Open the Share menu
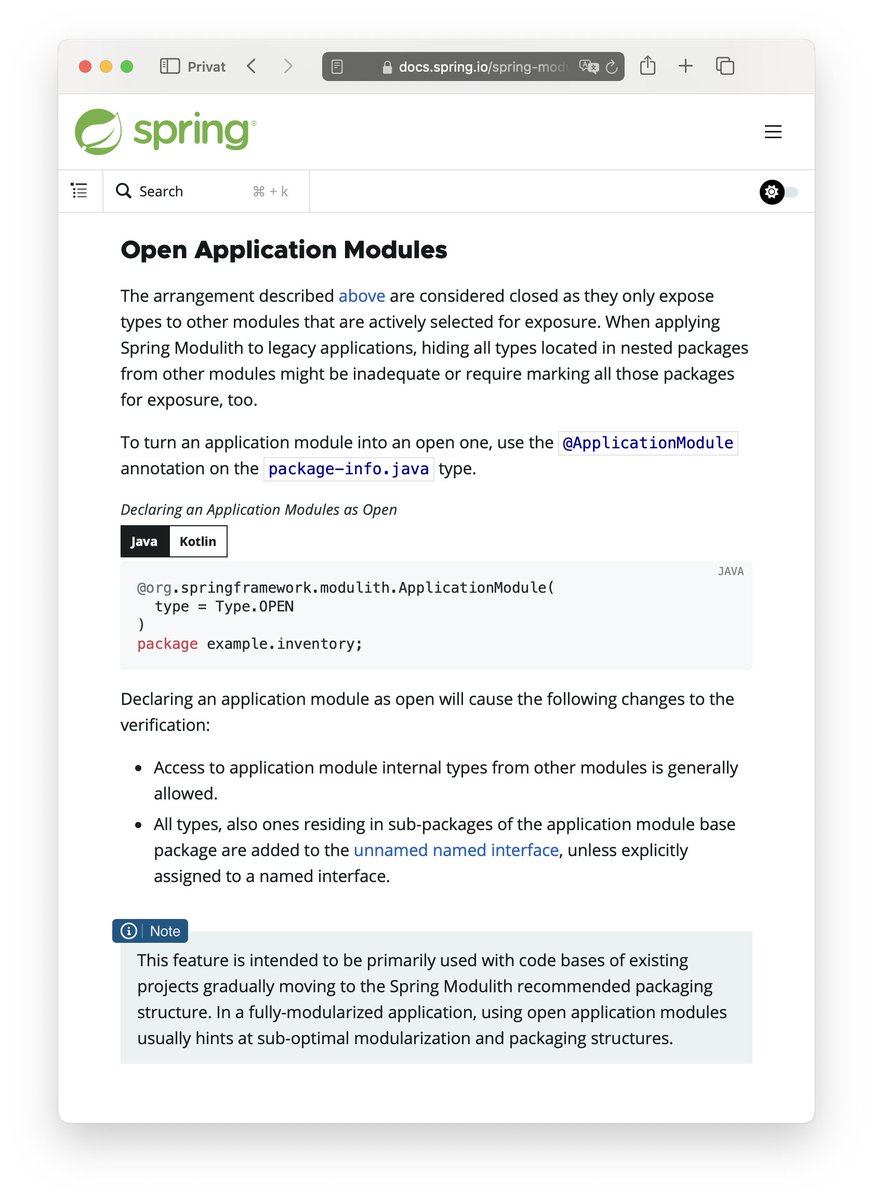Screen dimensions: 873x1200 point(648,66)
